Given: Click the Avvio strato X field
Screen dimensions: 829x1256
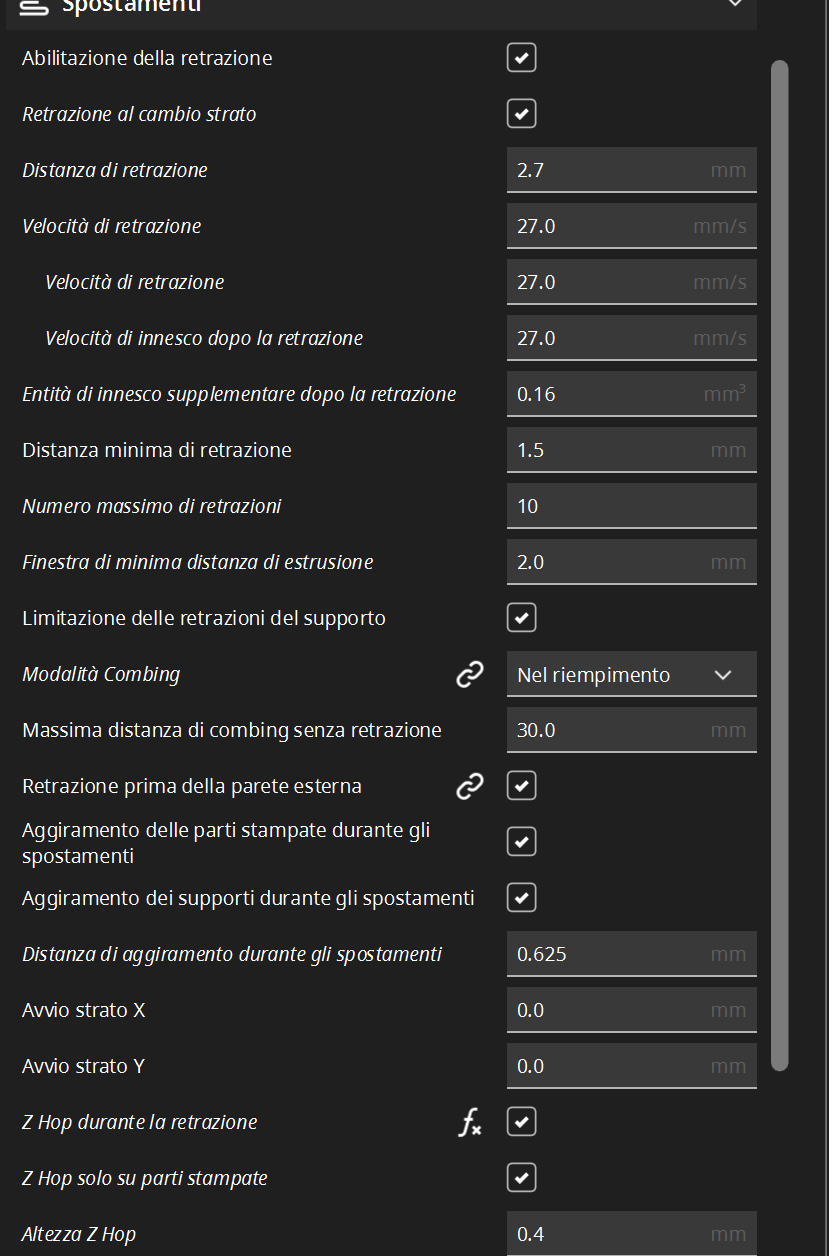Looking at the screenshot, I should (x=632, y=1010).
